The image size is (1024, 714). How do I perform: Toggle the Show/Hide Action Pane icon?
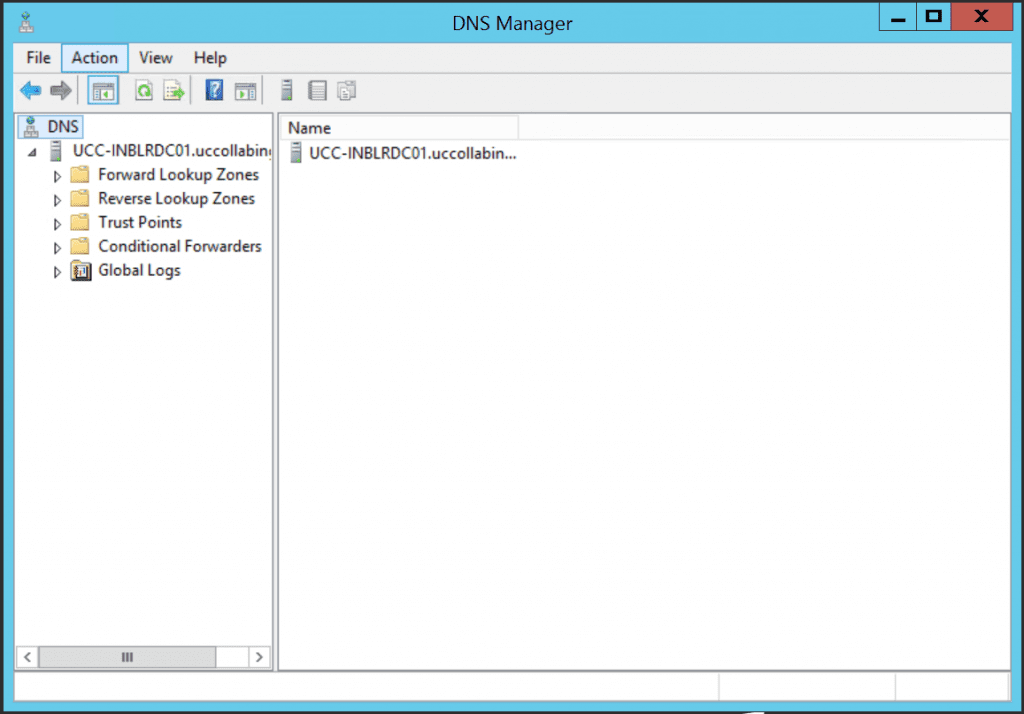coord(243,90)
